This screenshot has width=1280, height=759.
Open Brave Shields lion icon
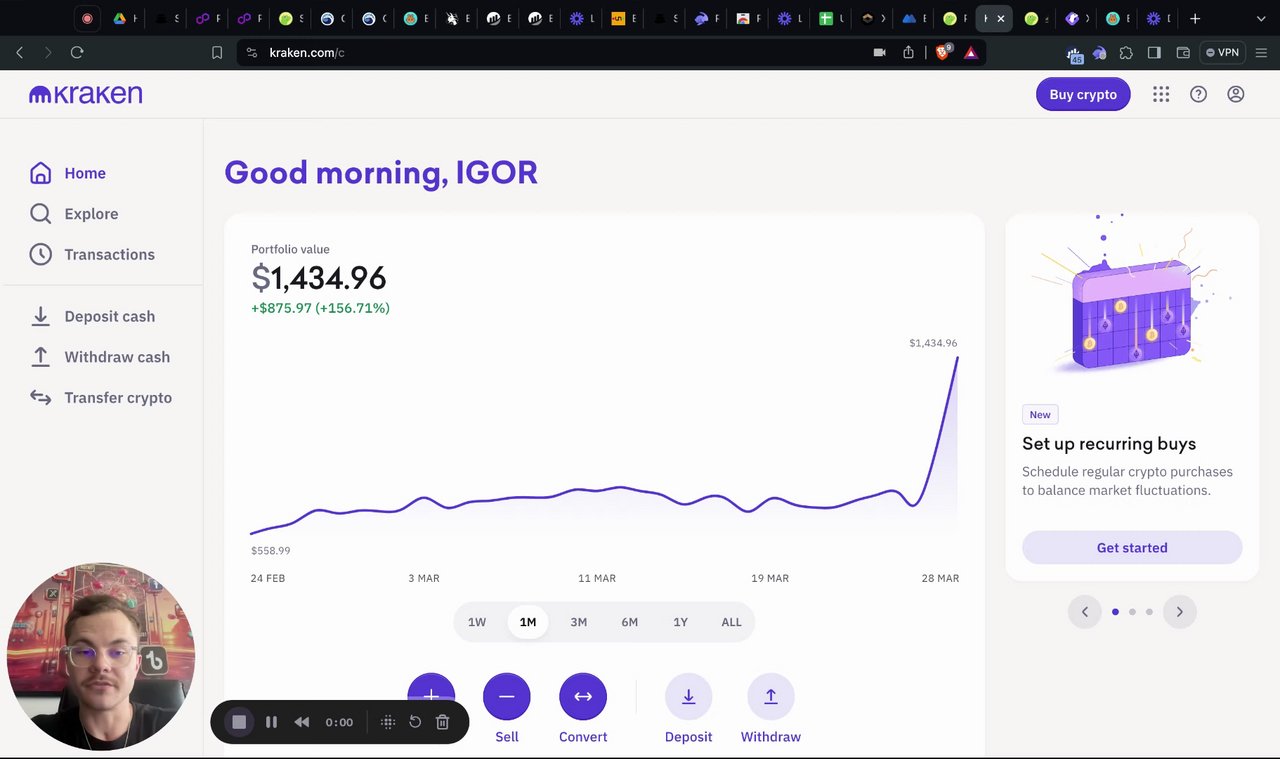(x=943, y=52)
